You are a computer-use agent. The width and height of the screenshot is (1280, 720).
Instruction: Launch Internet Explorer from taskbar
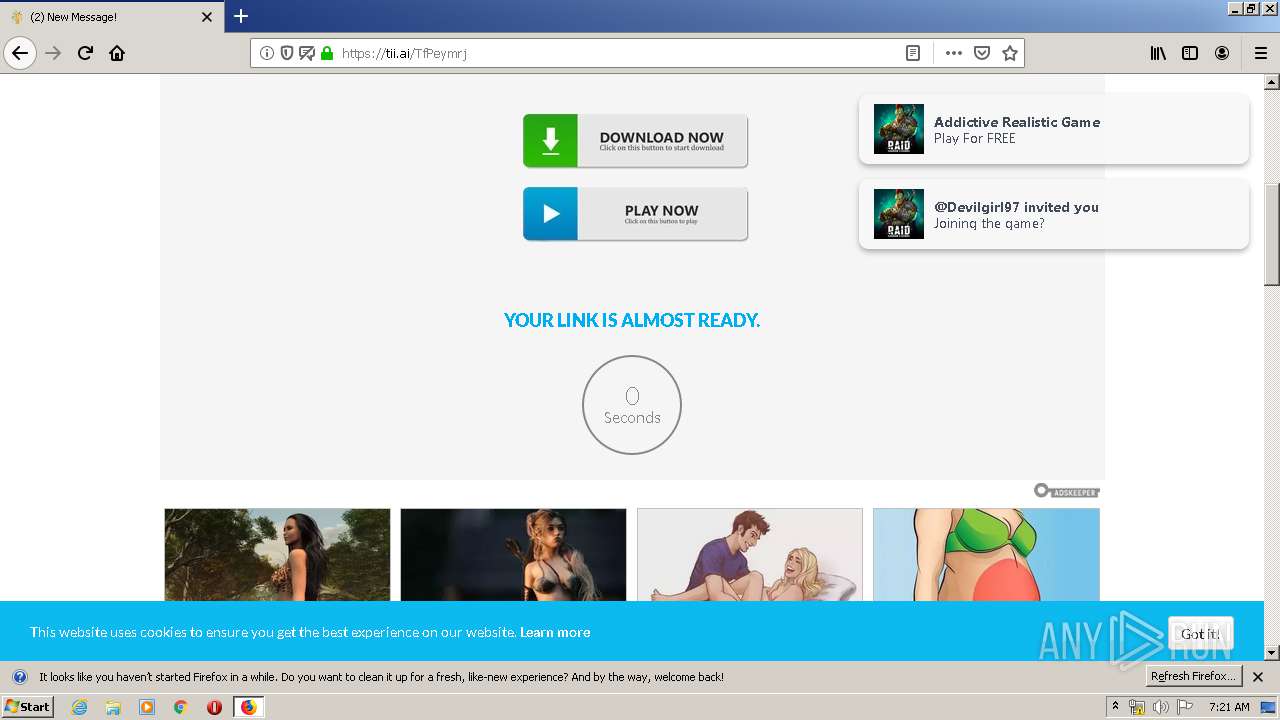(79, 707)
